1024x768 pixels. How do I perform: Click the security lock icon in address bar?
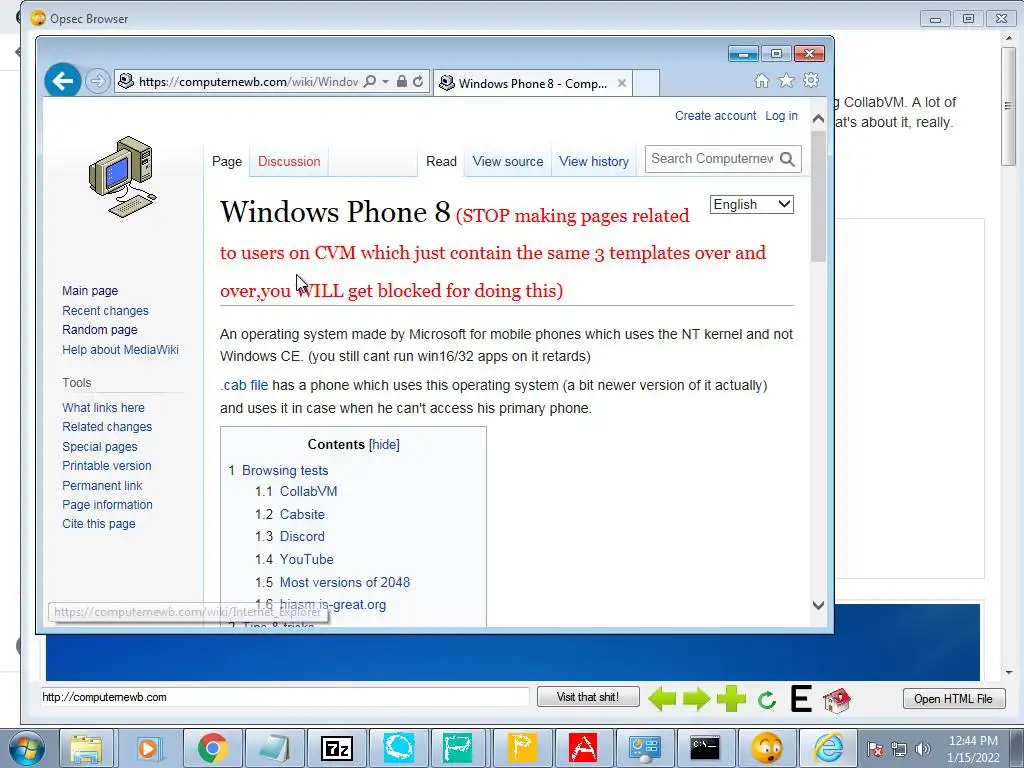402,82
